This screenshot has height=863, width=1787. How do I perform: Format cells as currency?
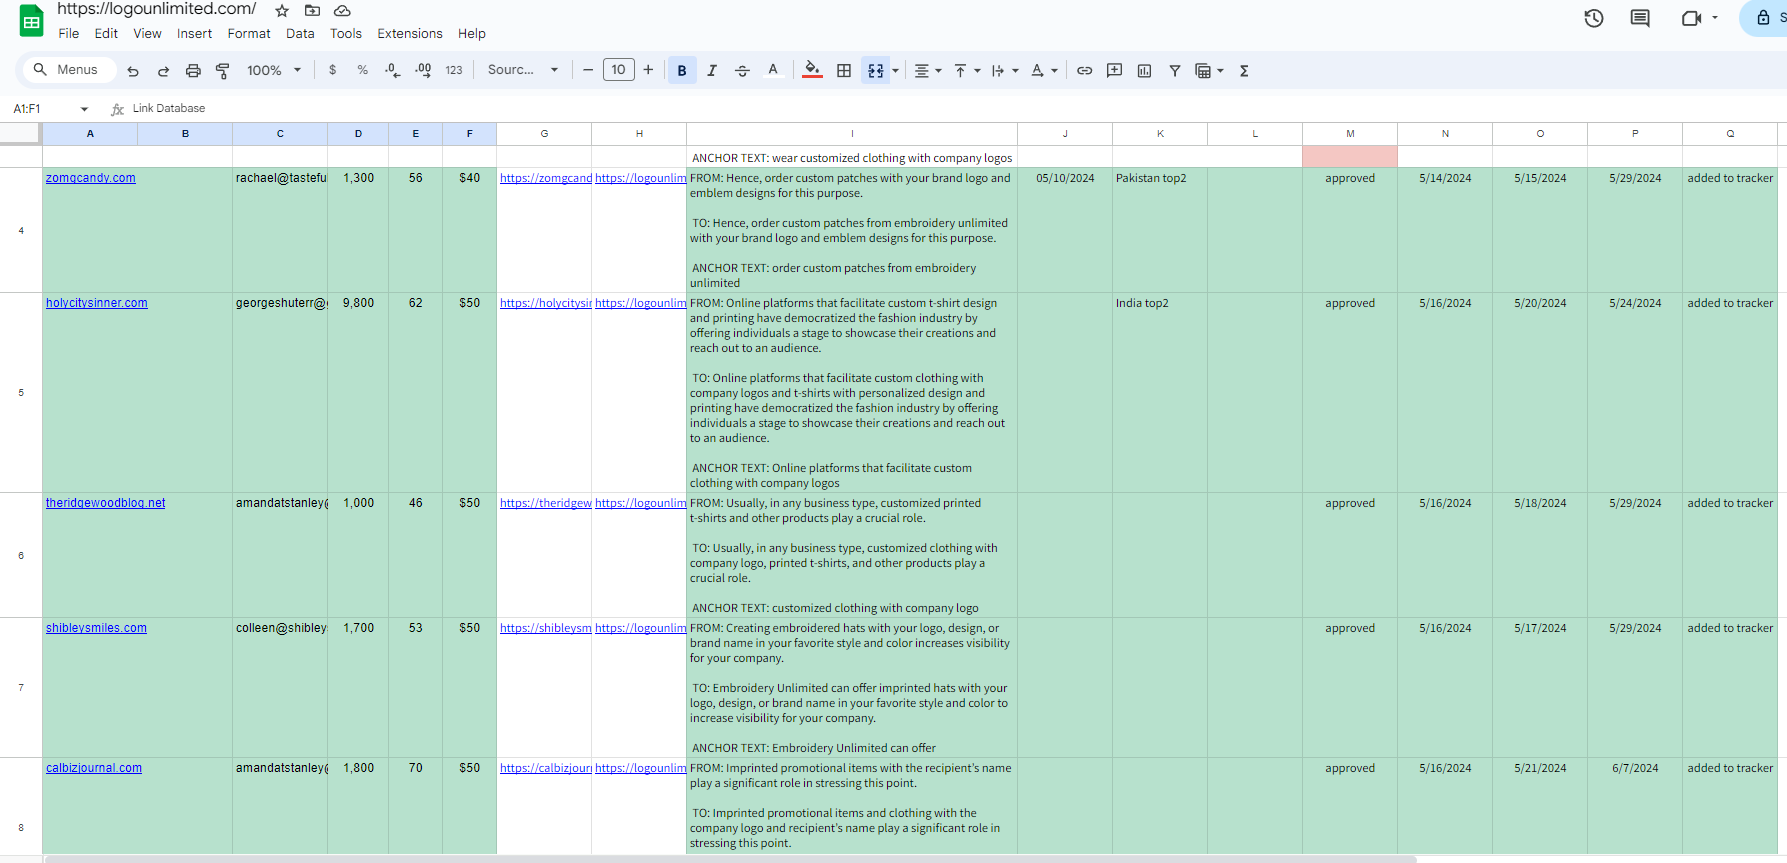(x=332, y=70)
